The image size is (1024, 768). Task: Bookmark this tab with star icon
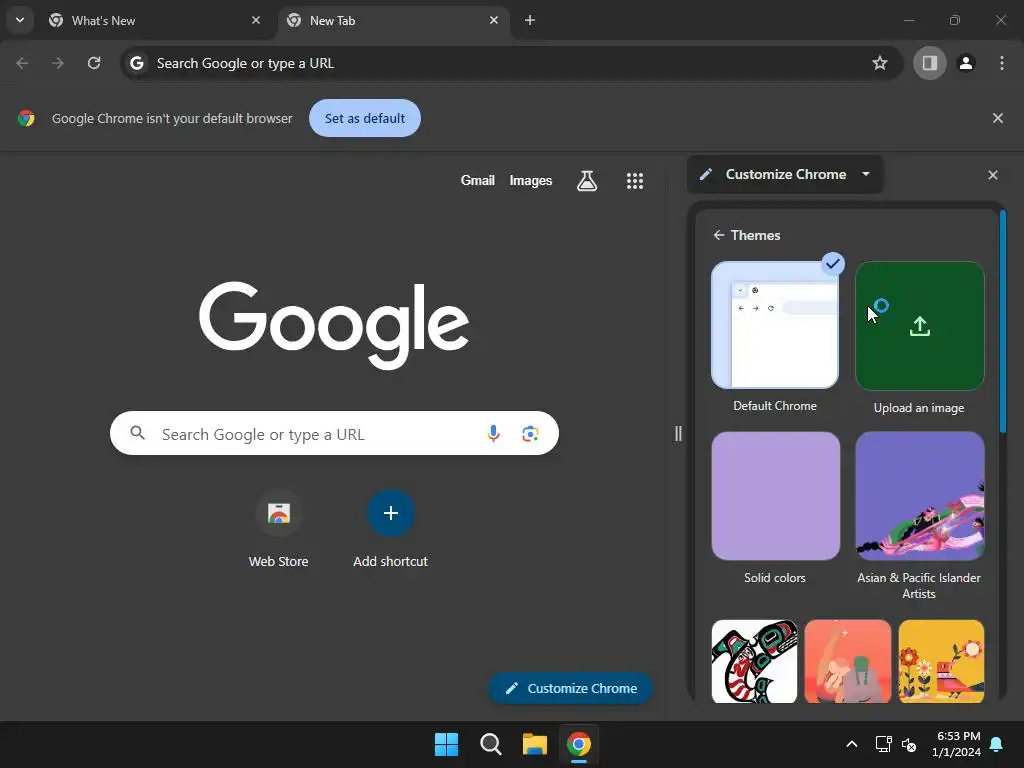coord(880,63)
